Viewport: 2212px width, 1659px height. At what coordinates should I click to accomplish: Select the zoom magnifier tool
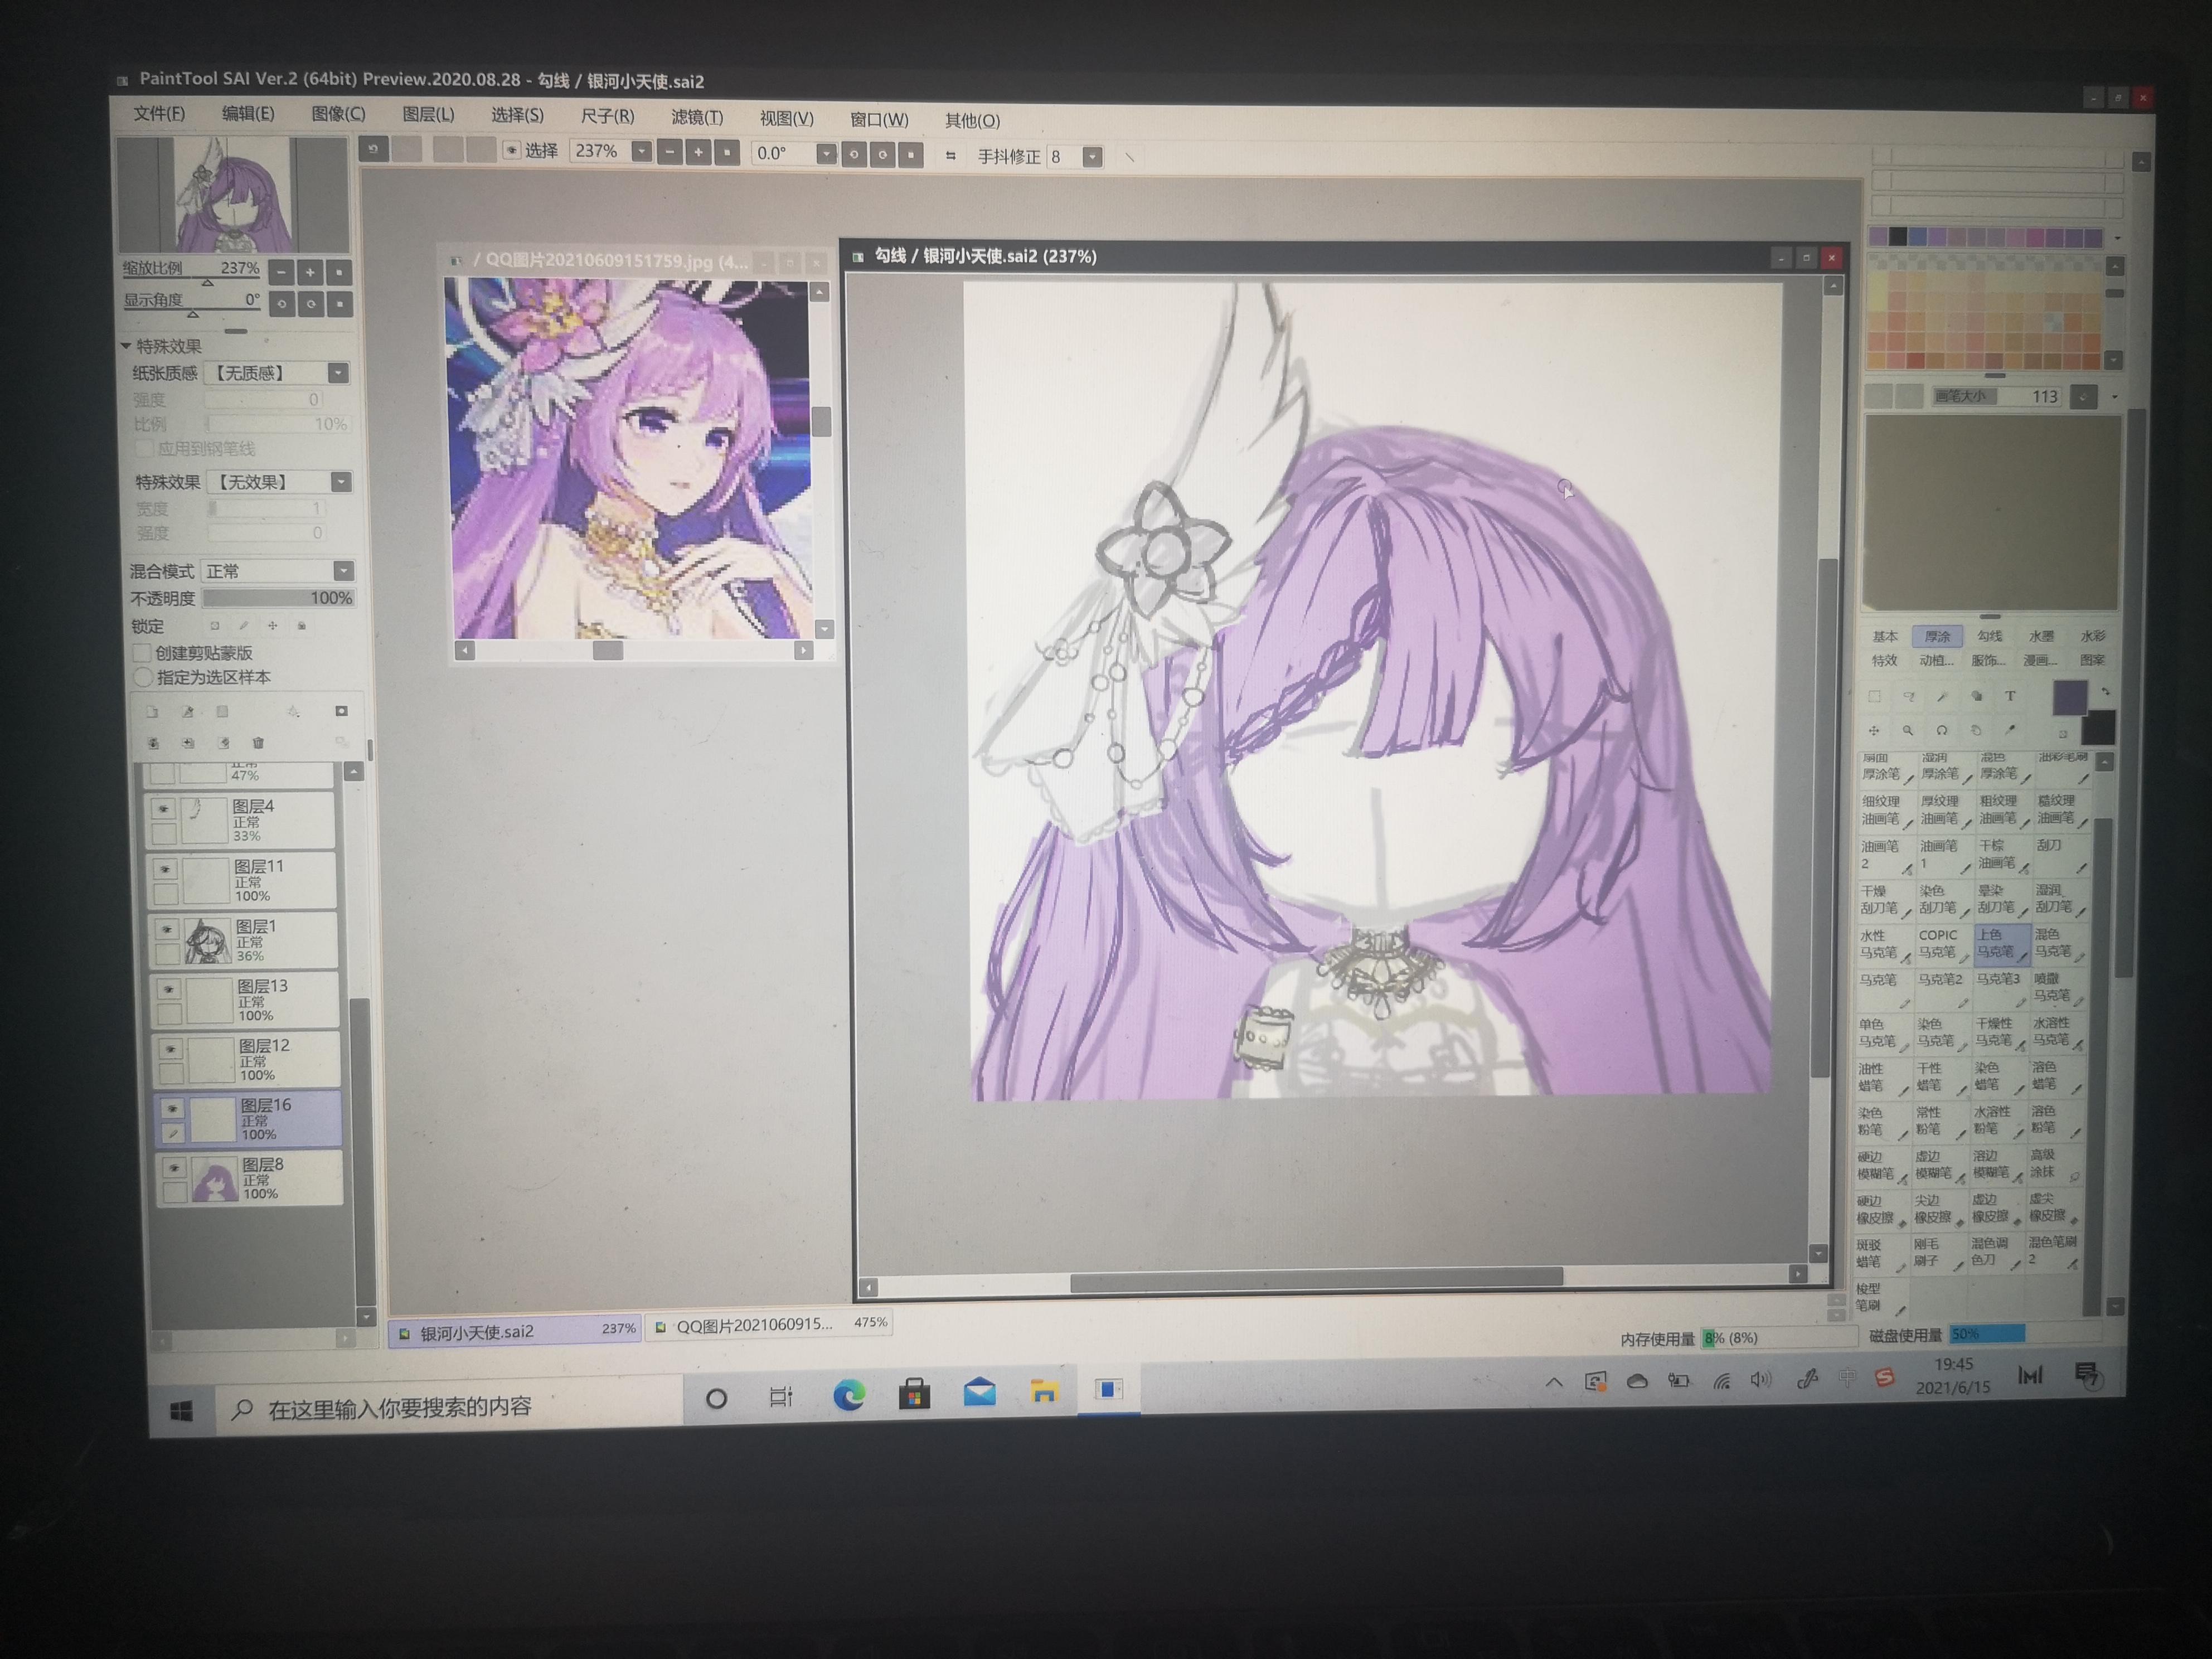(1908, 731)
